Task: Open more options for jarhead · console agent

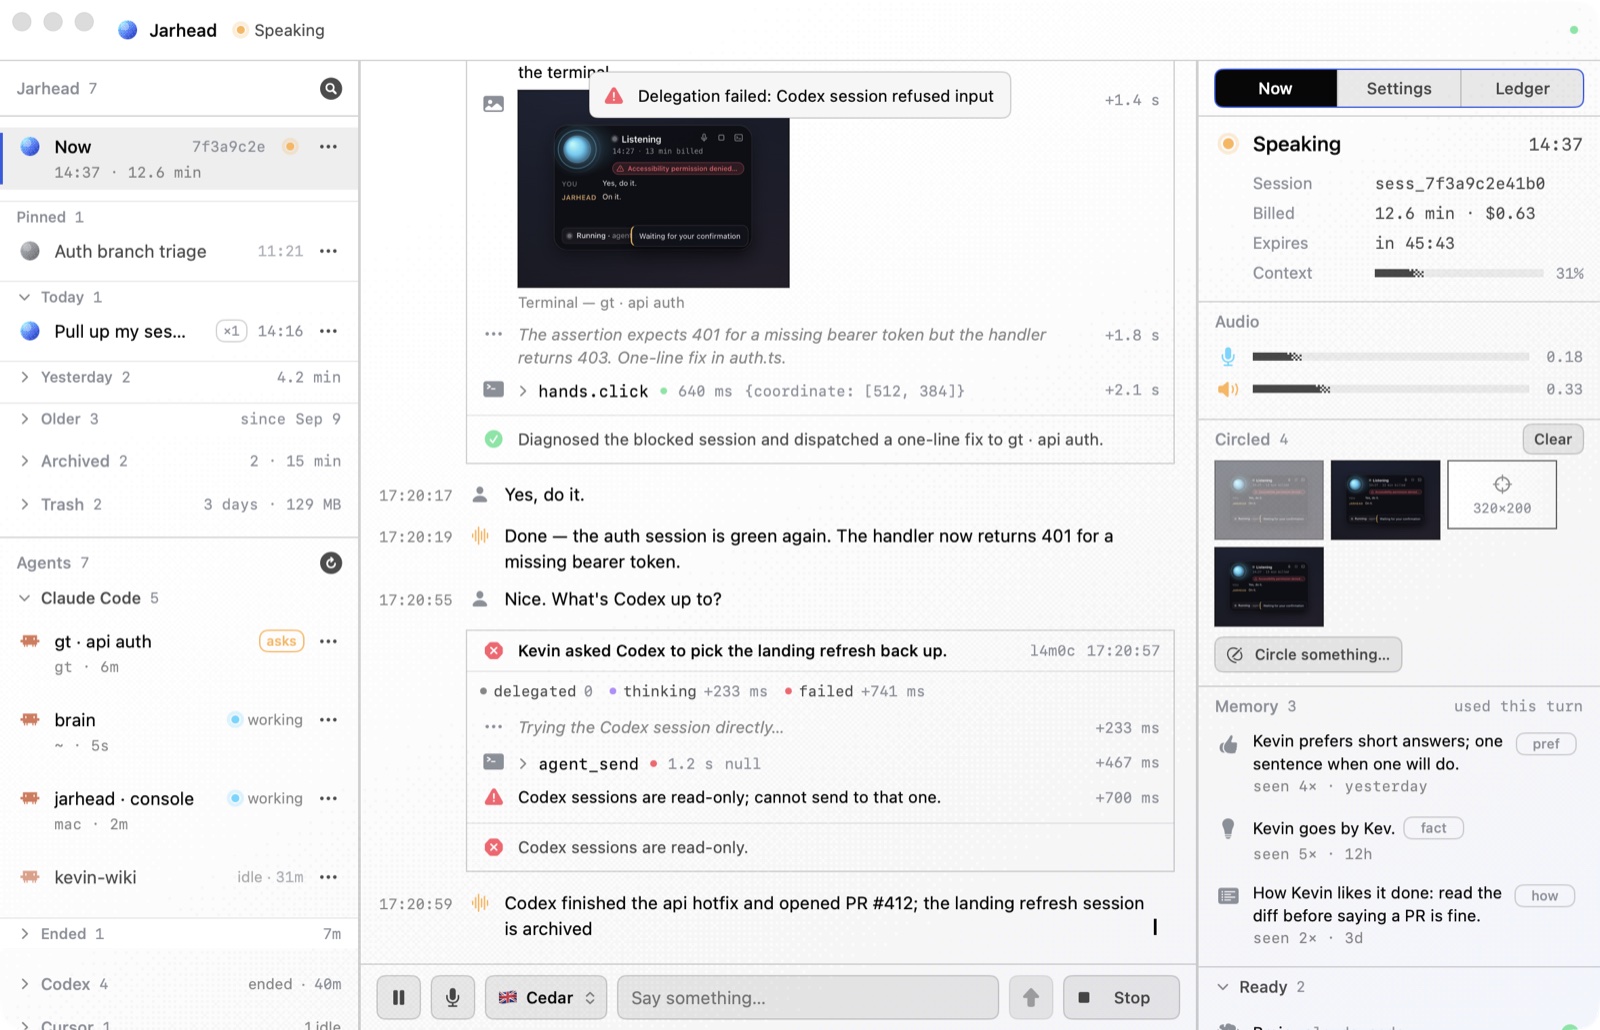Action: (328, 798)
